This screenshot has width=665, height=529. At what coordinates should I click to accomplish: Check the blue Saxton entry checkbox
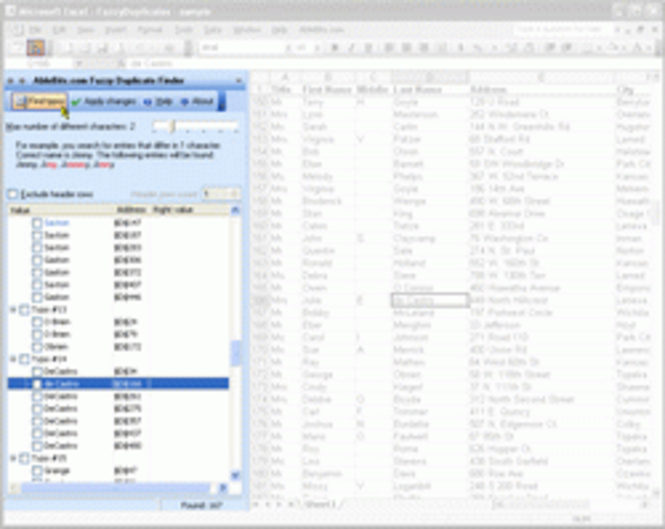click(x=37, y=223)
